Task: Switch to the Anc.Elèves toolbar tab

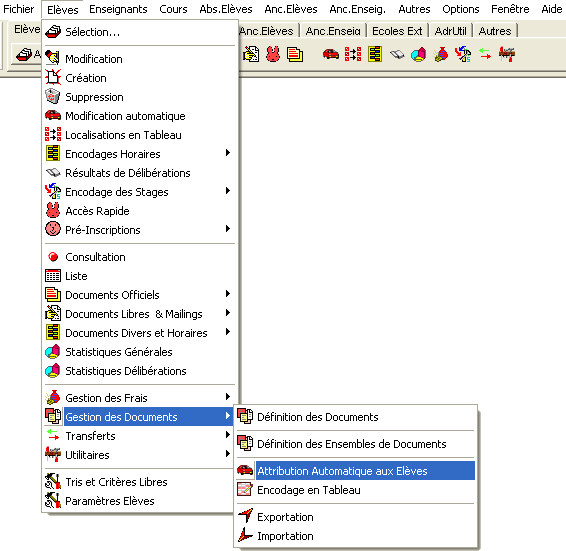Action: 266,31
